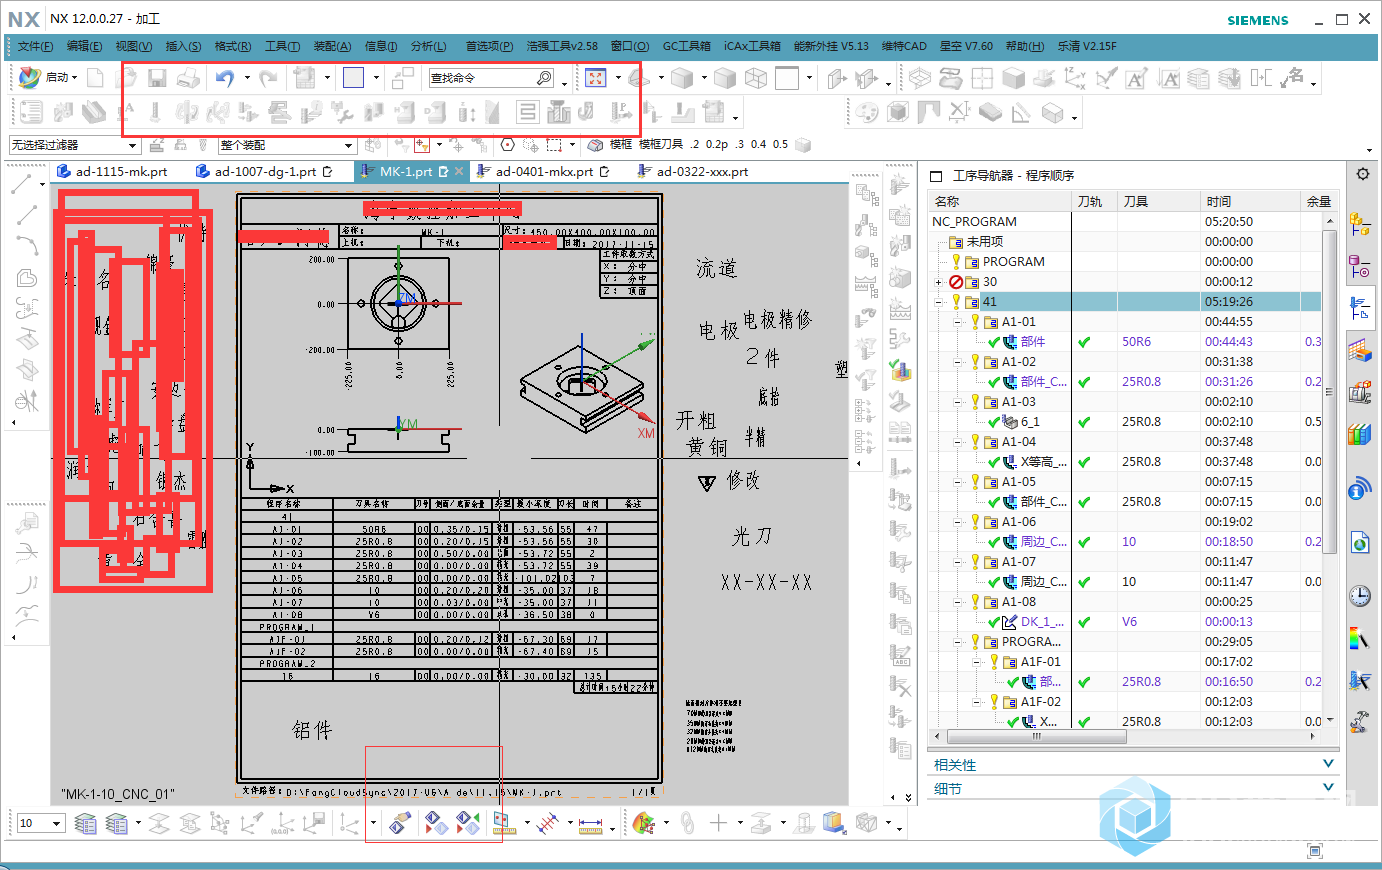The height and width of the screenshot is (870, 1382).
Task: Open the 分析(L) menu
Action: (x=428, y=46)
